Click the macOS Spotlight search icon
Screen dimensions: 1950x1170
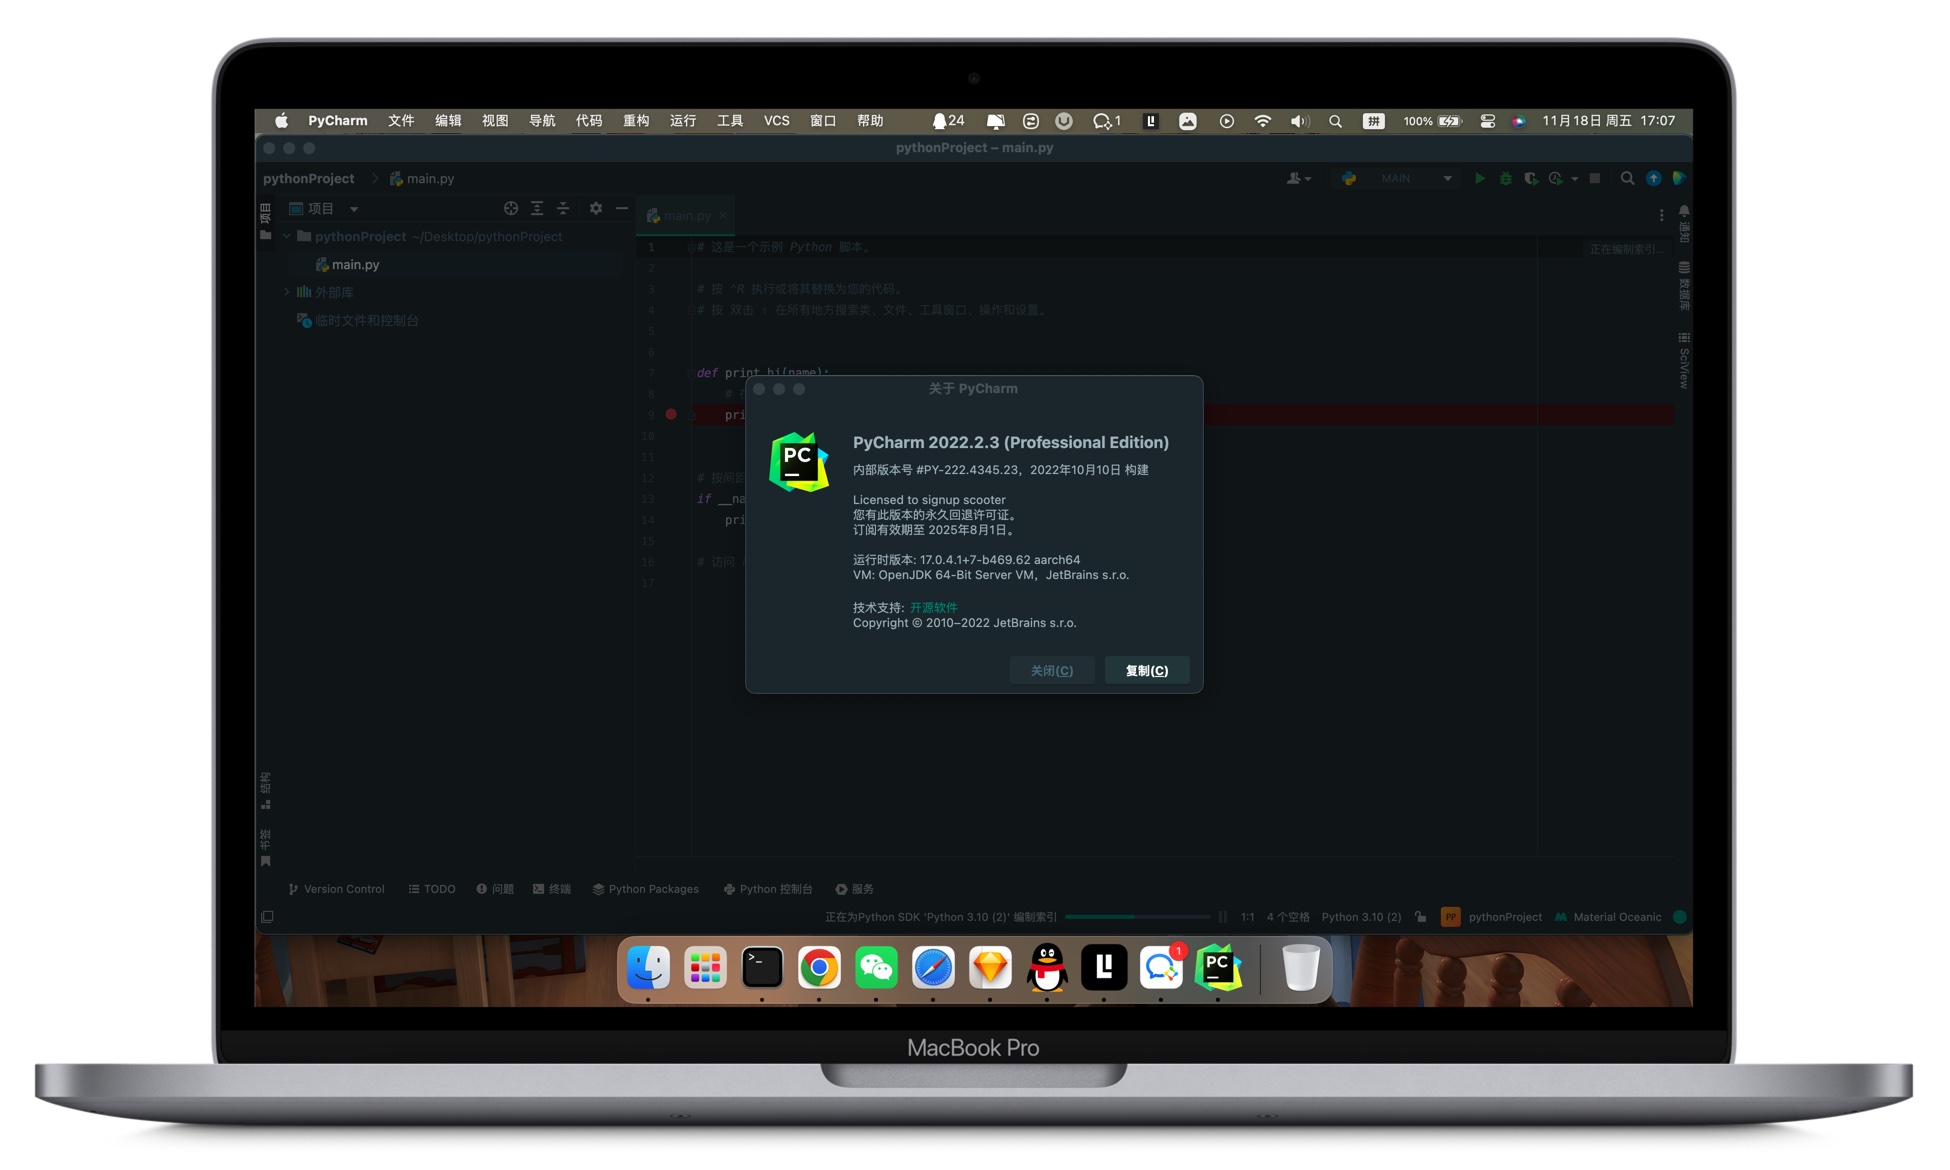point(1335,121)
